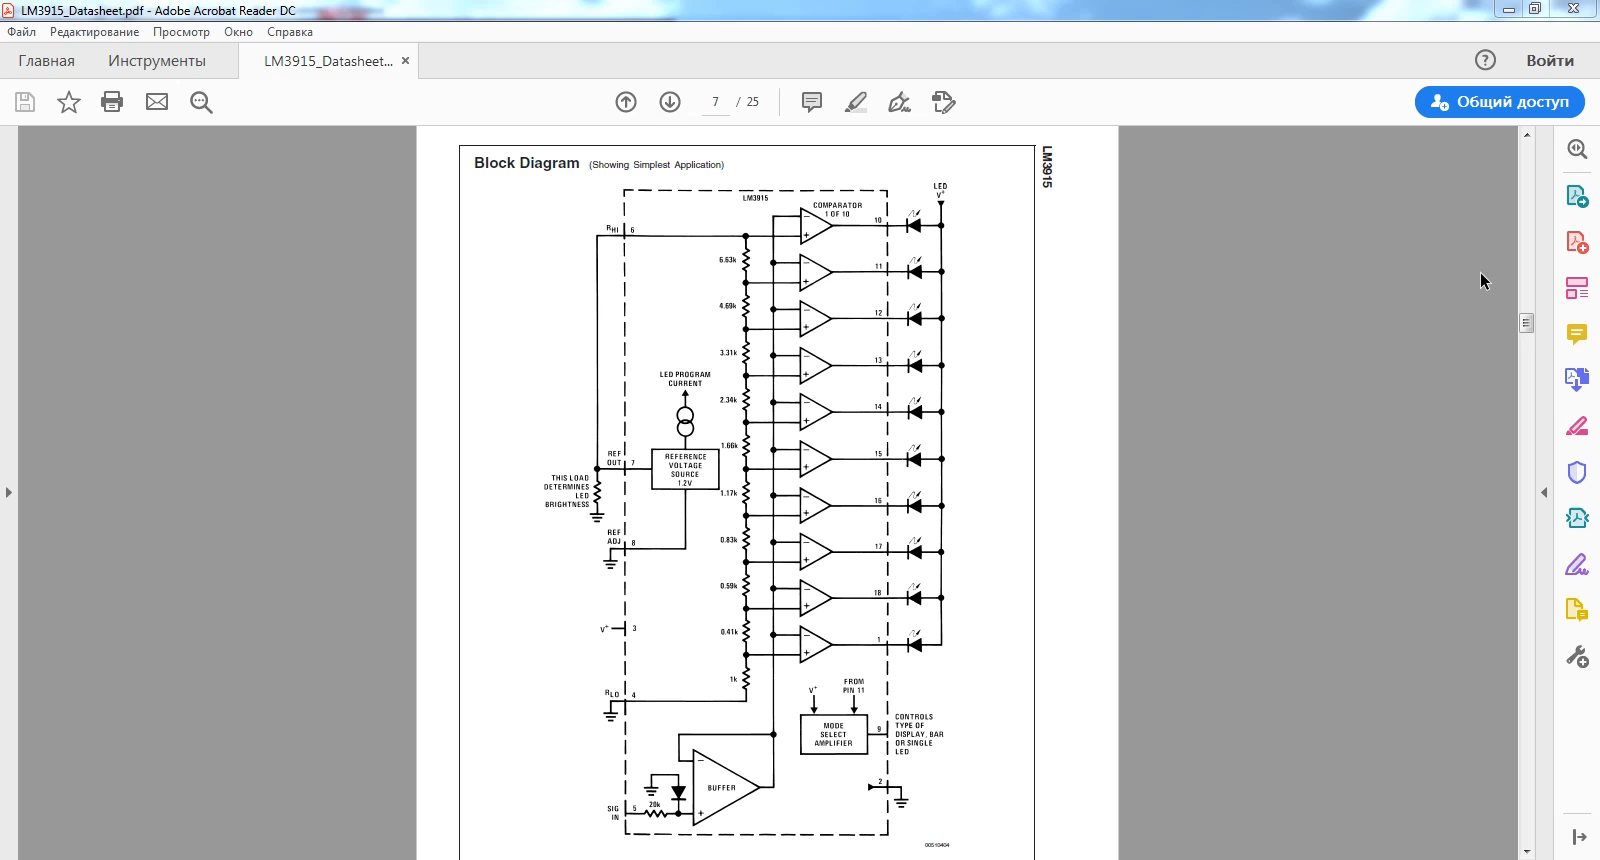Click the page number field
Image resolution: width=1600 pixels, height=860 pixels.
point(715,102)
